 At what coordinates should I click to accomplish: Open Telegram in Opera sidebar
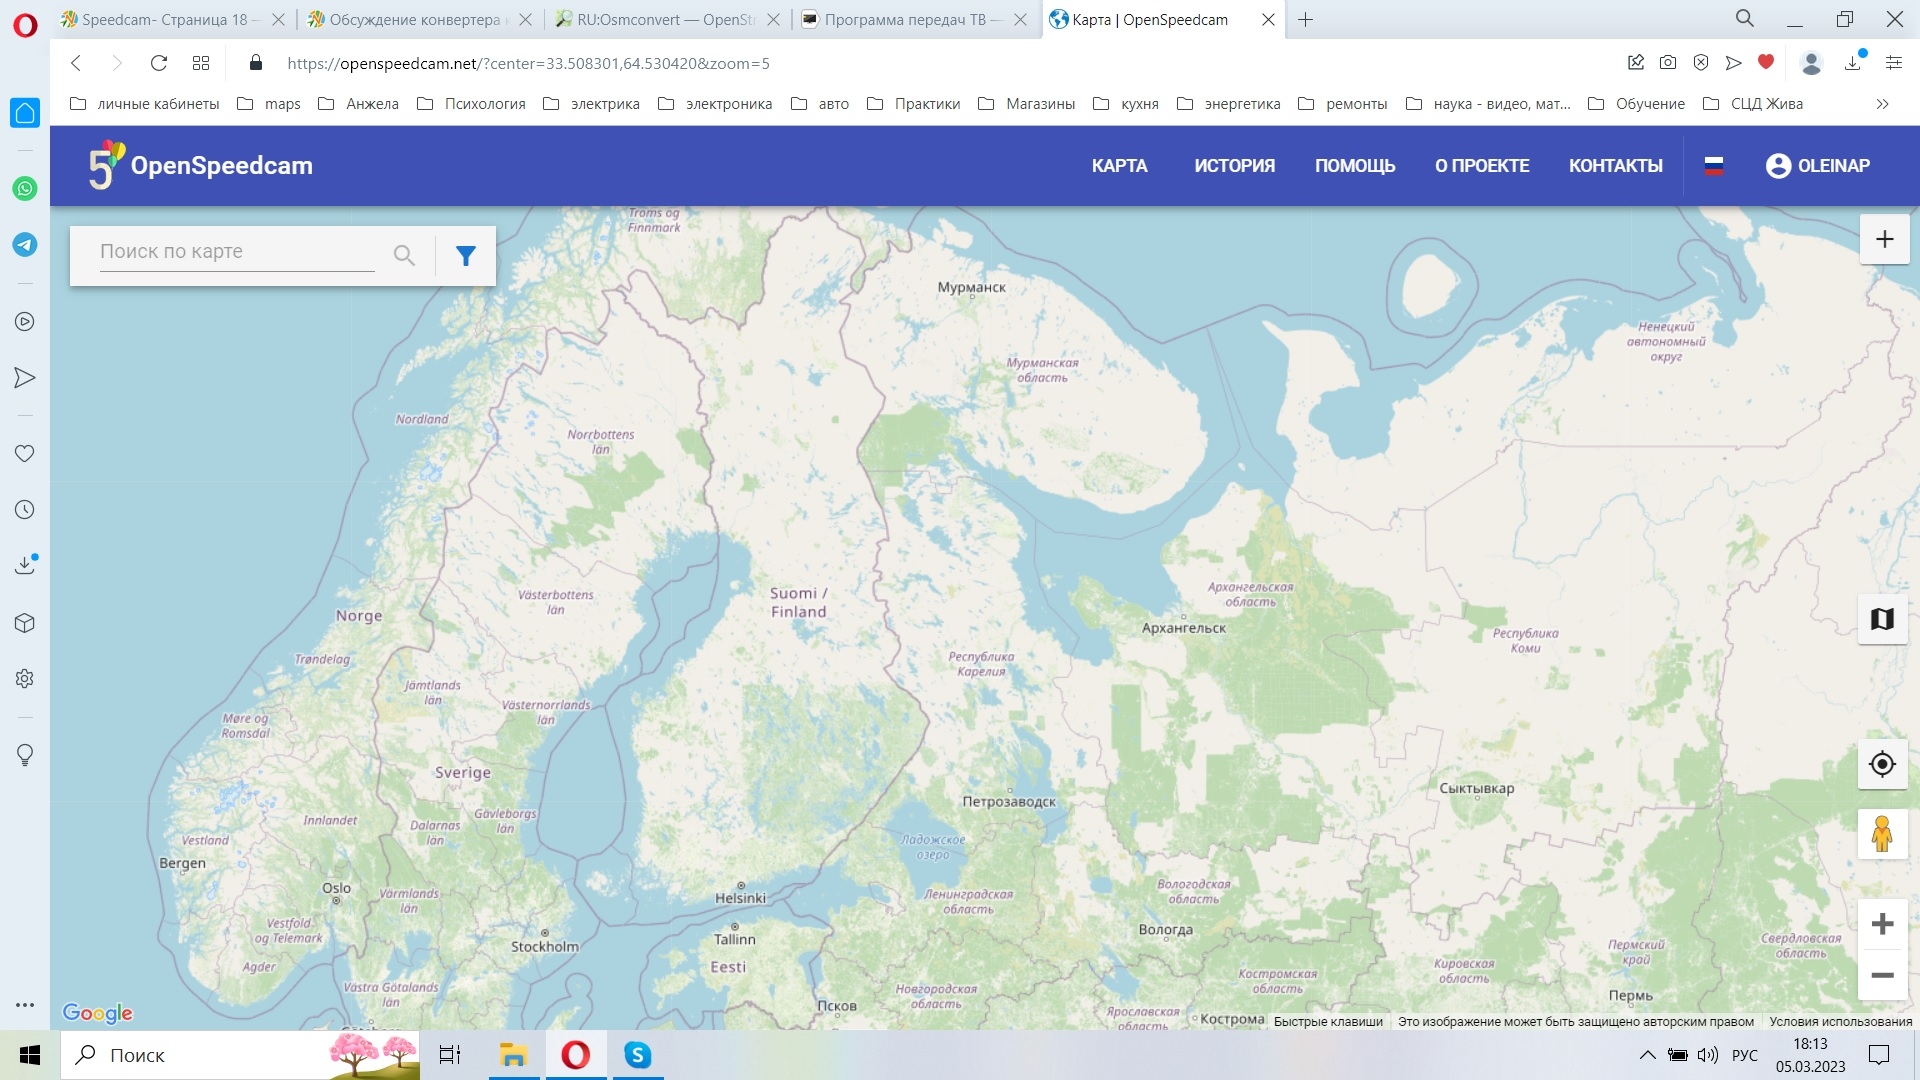25,245
